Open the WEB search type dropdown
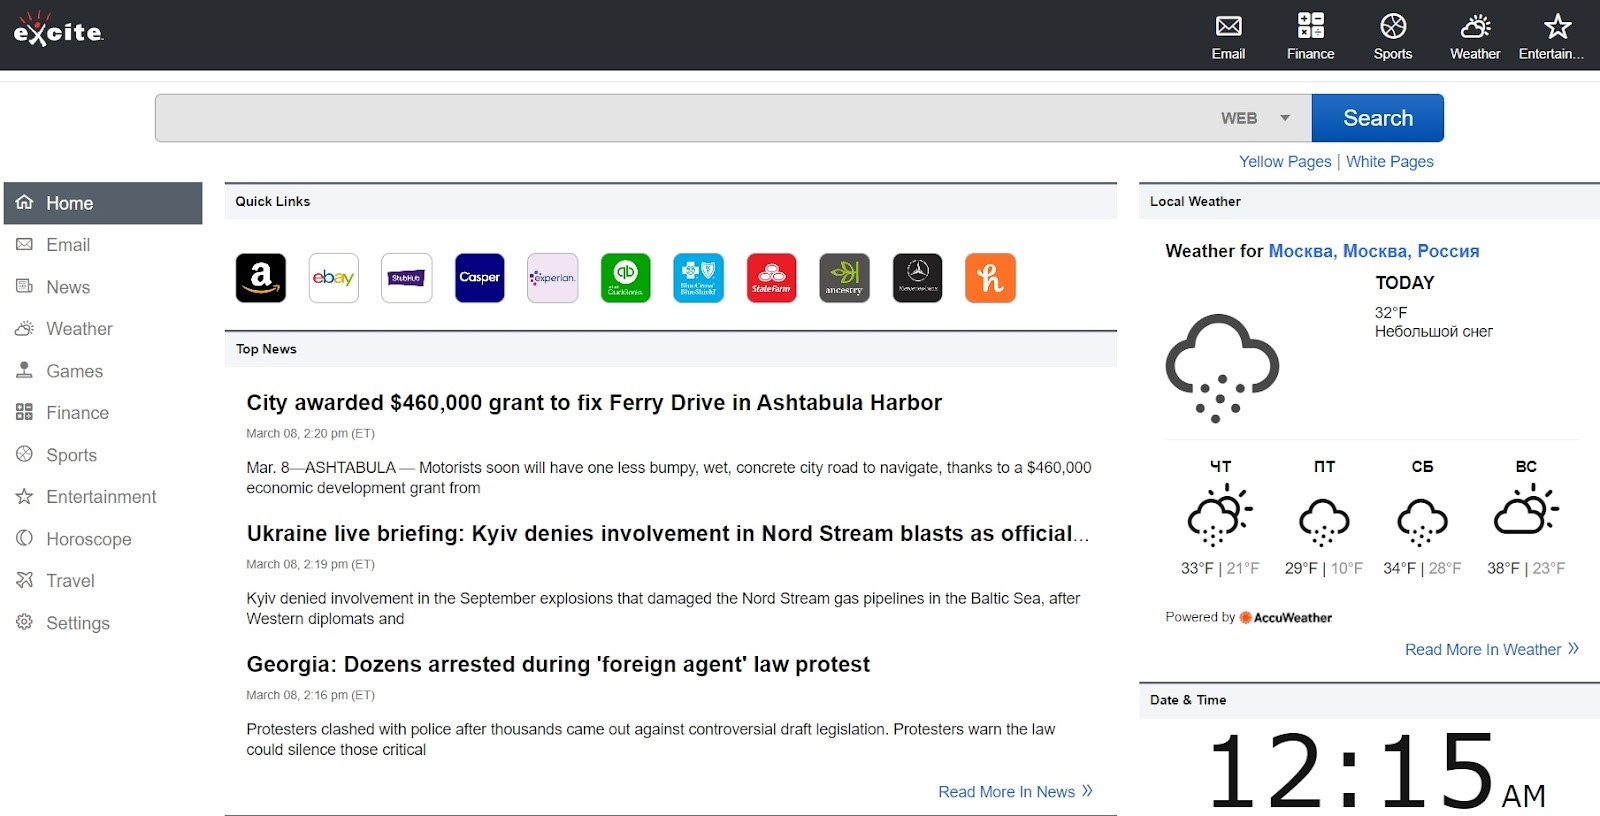The height and width of the screenshot is (816, 1600). point(1255,118)
